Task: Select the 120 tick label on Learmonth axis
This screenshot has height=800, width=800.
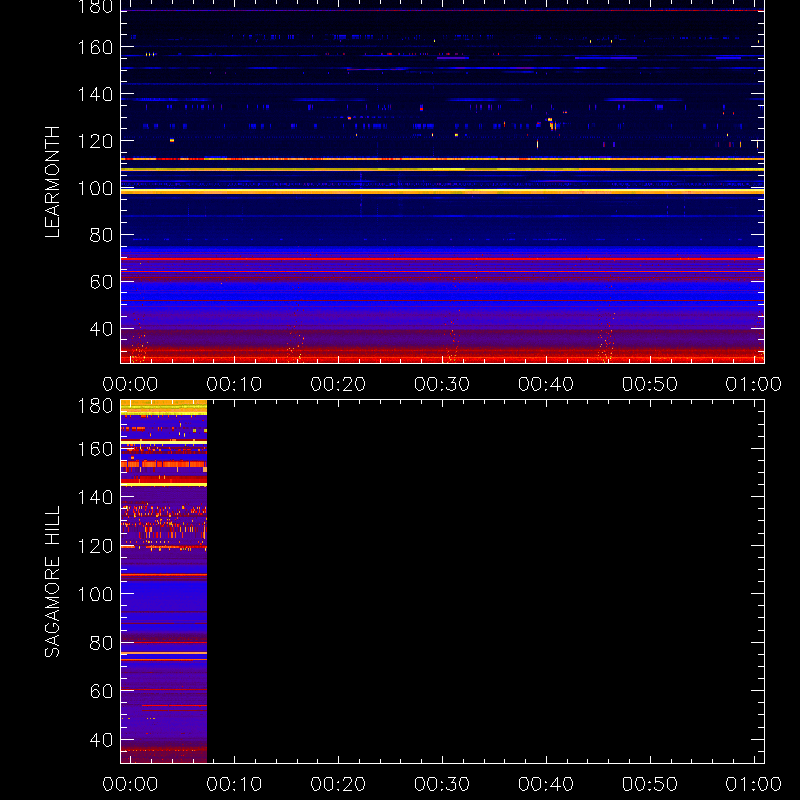Action: click(95, 141)
